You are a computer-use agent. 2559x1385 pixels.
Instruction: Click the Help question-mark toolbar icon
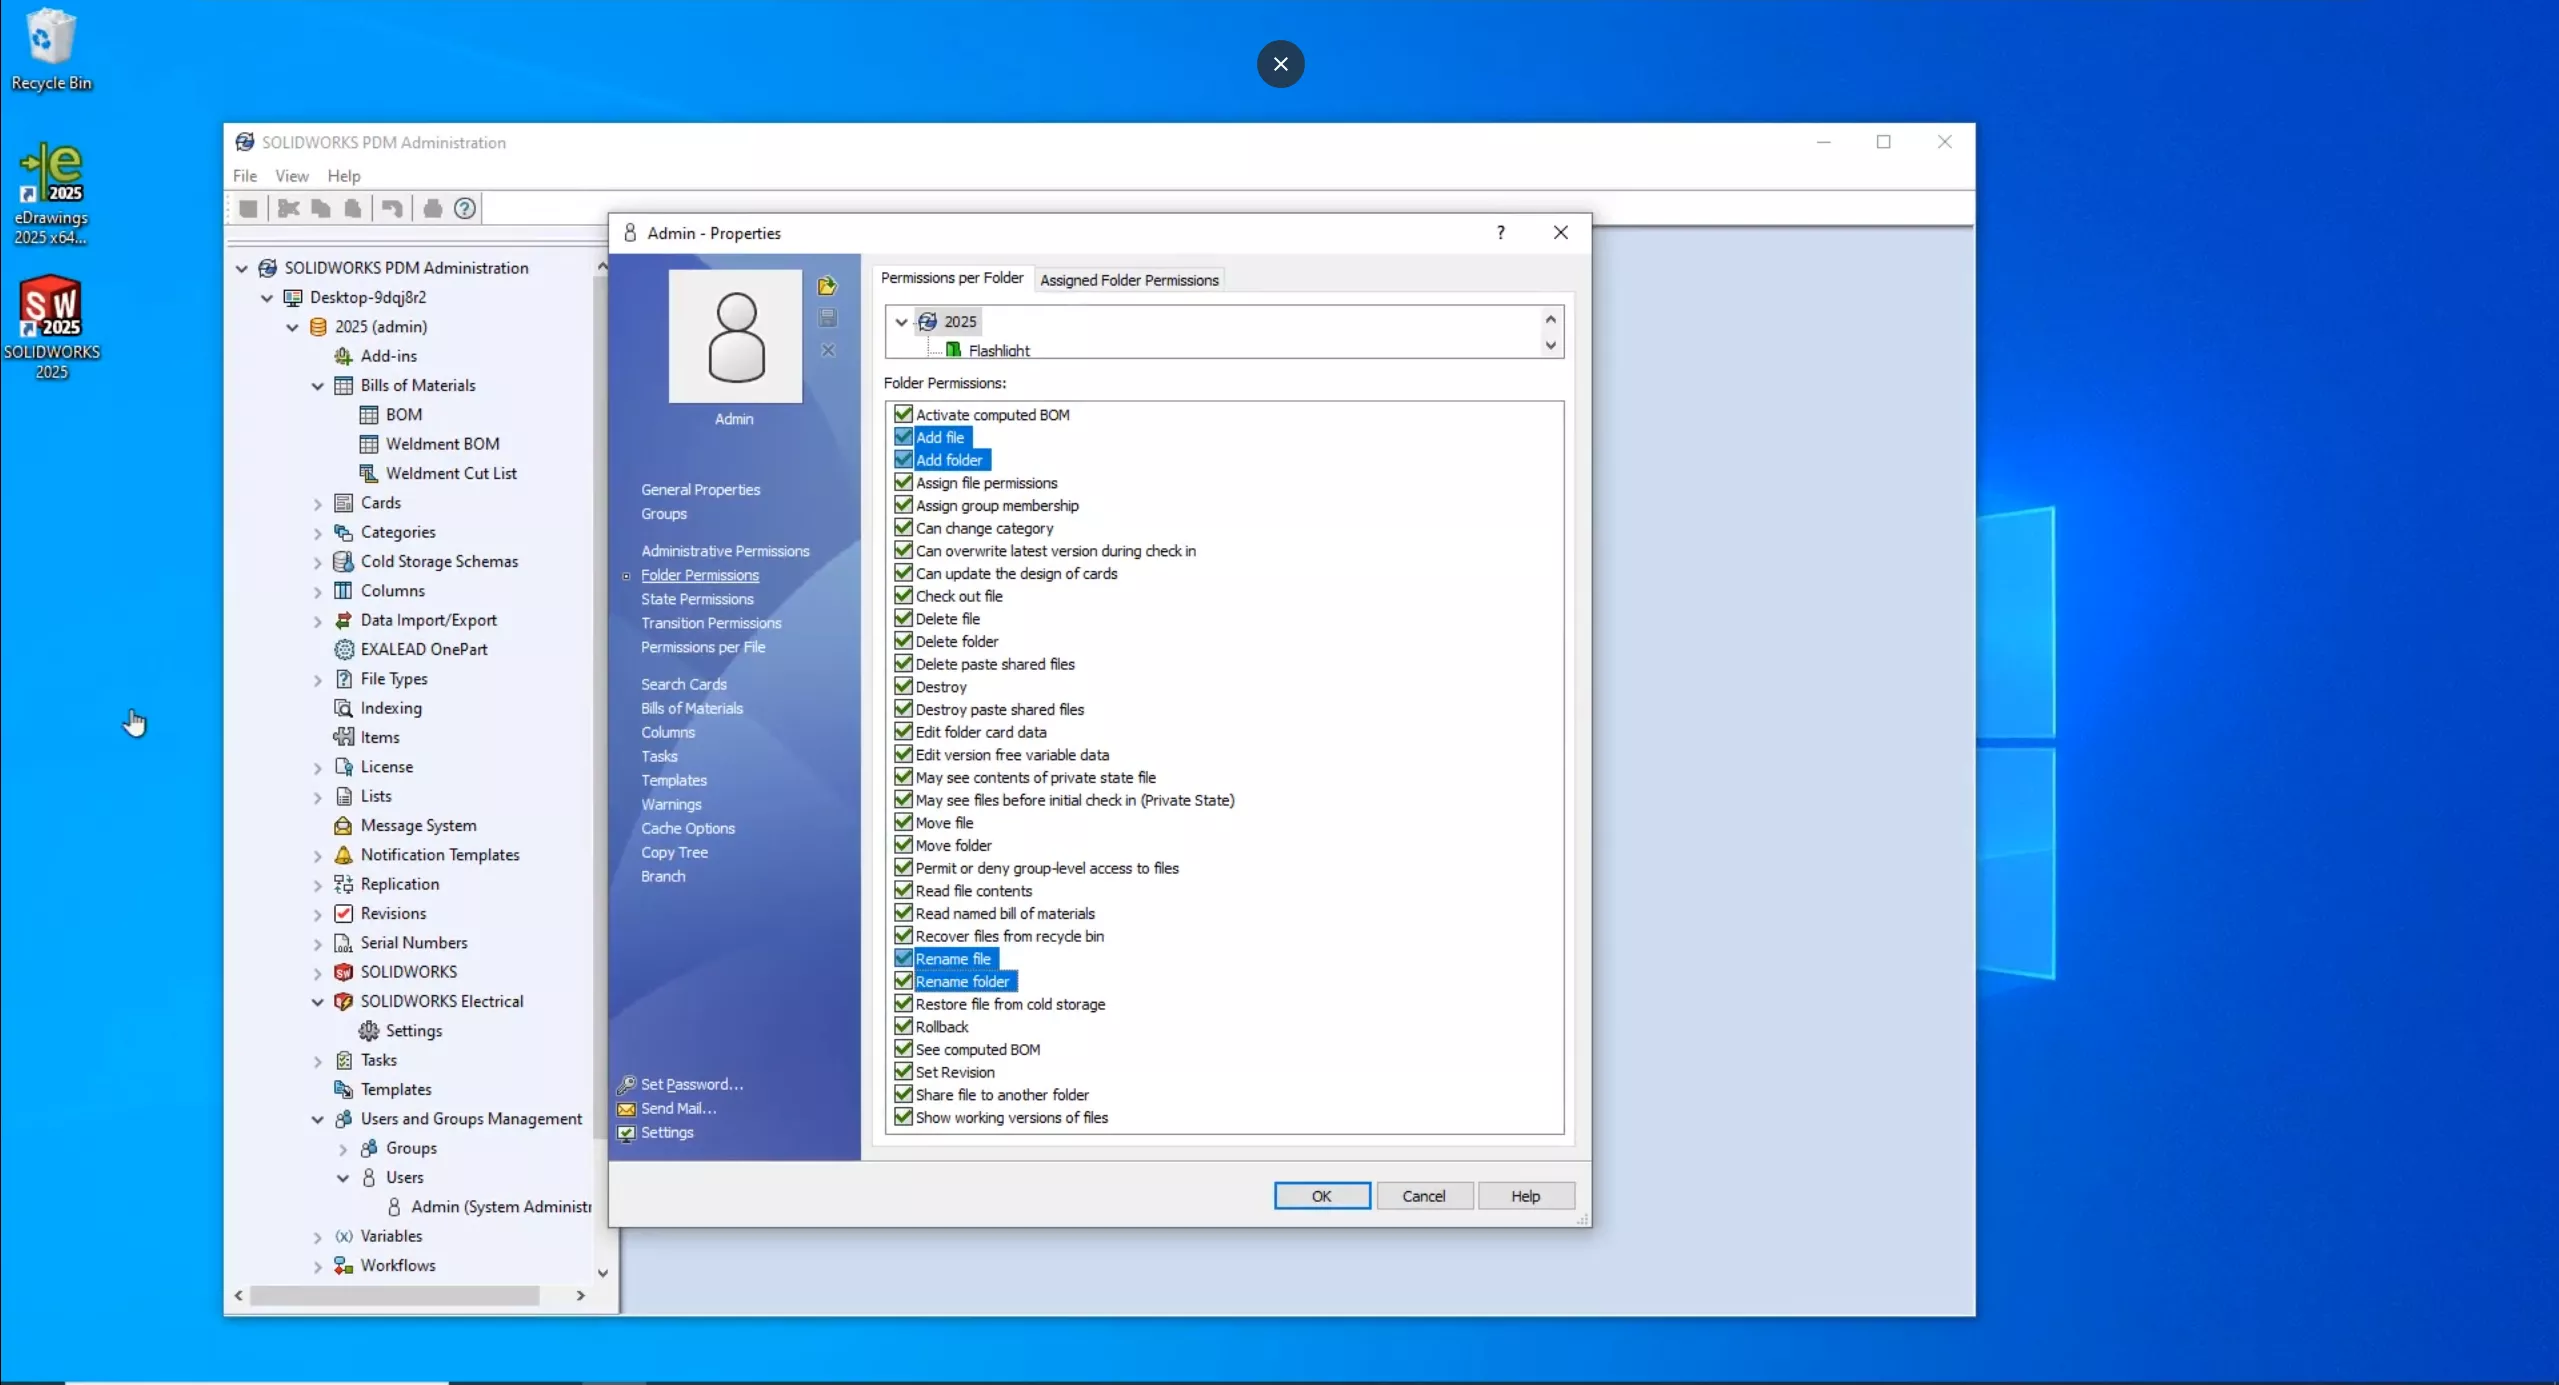(464, 208)
